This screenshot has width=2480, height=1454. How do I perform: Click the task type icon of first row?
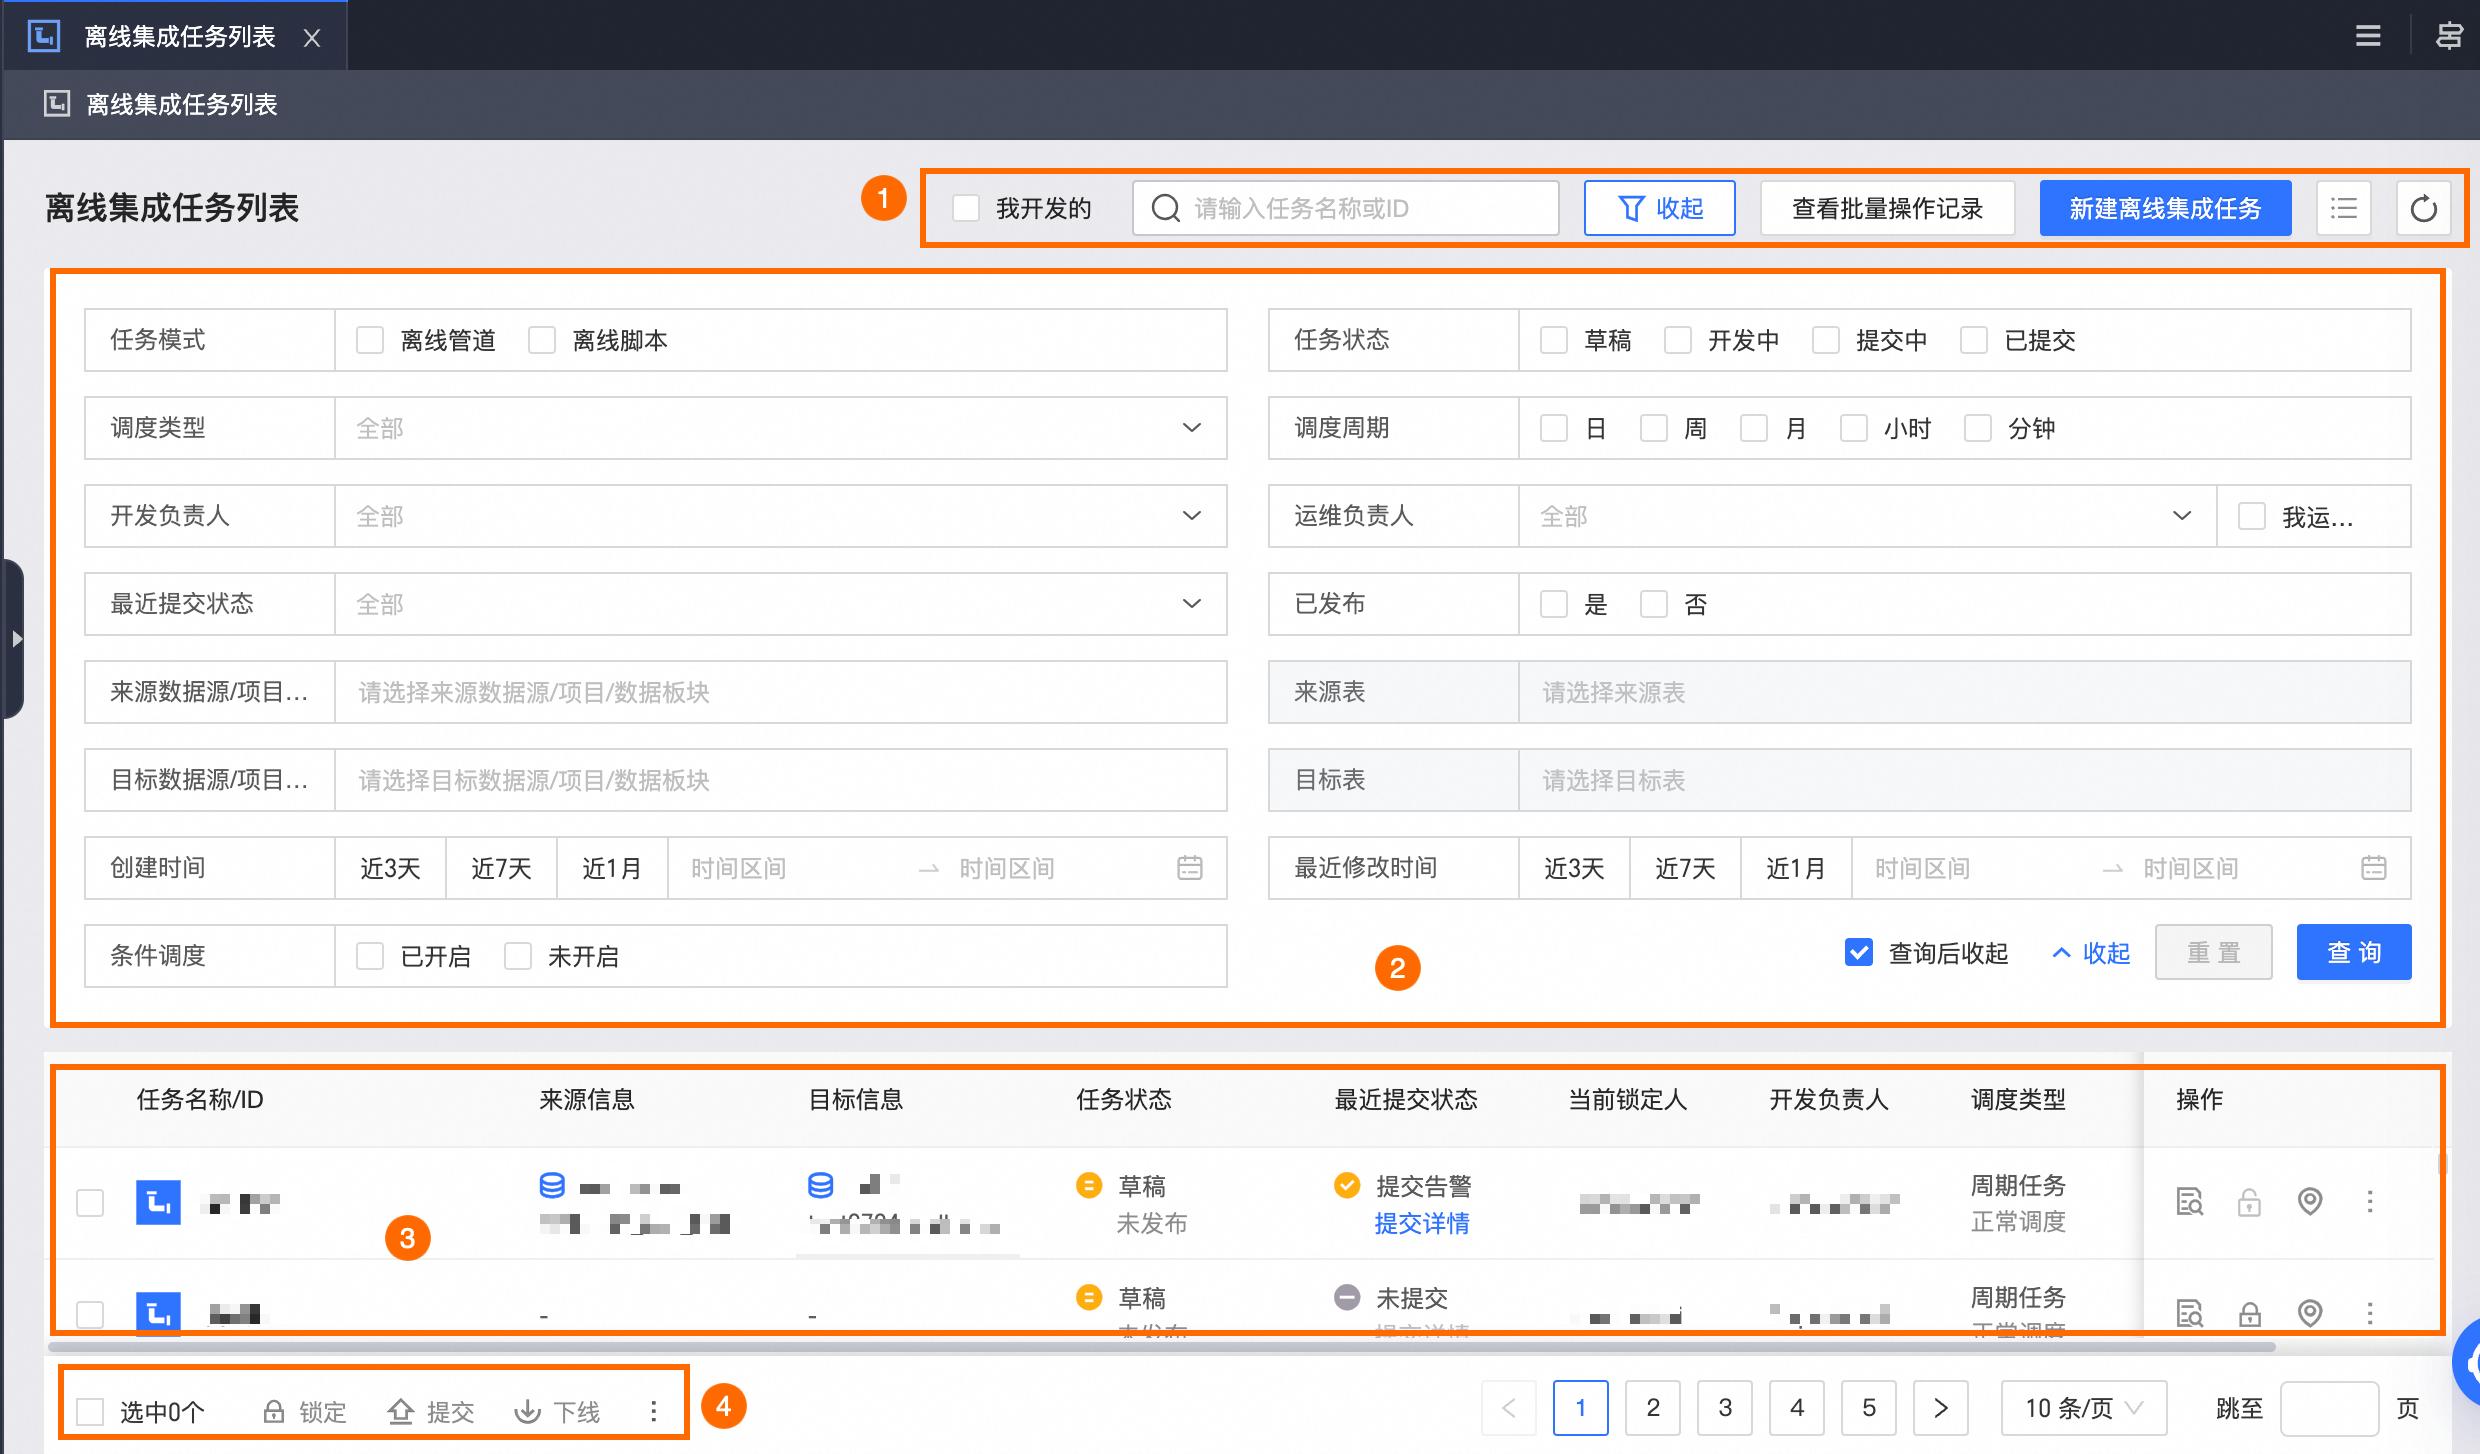158,1202
